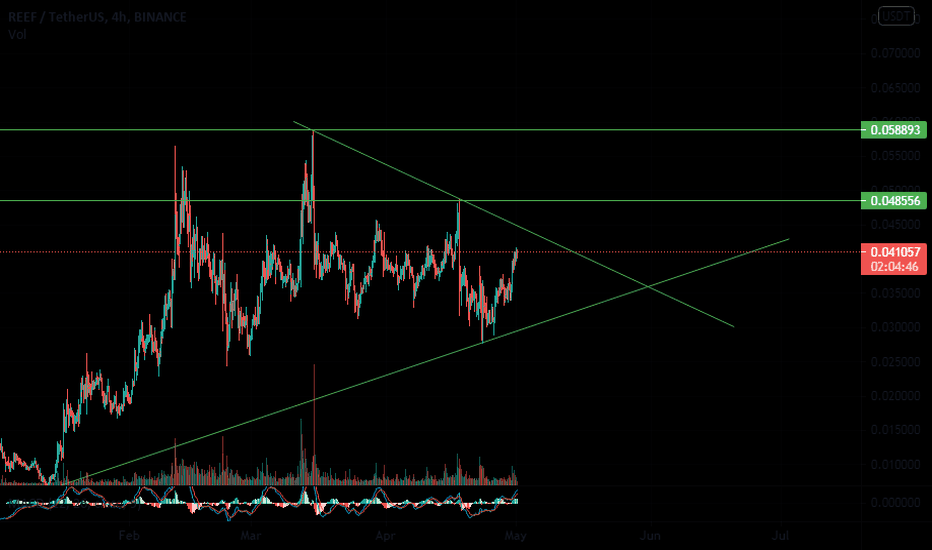The height and width of the screenshot is (550, 932).
Task: Click the Jun label on time axis
Action: 650,536
